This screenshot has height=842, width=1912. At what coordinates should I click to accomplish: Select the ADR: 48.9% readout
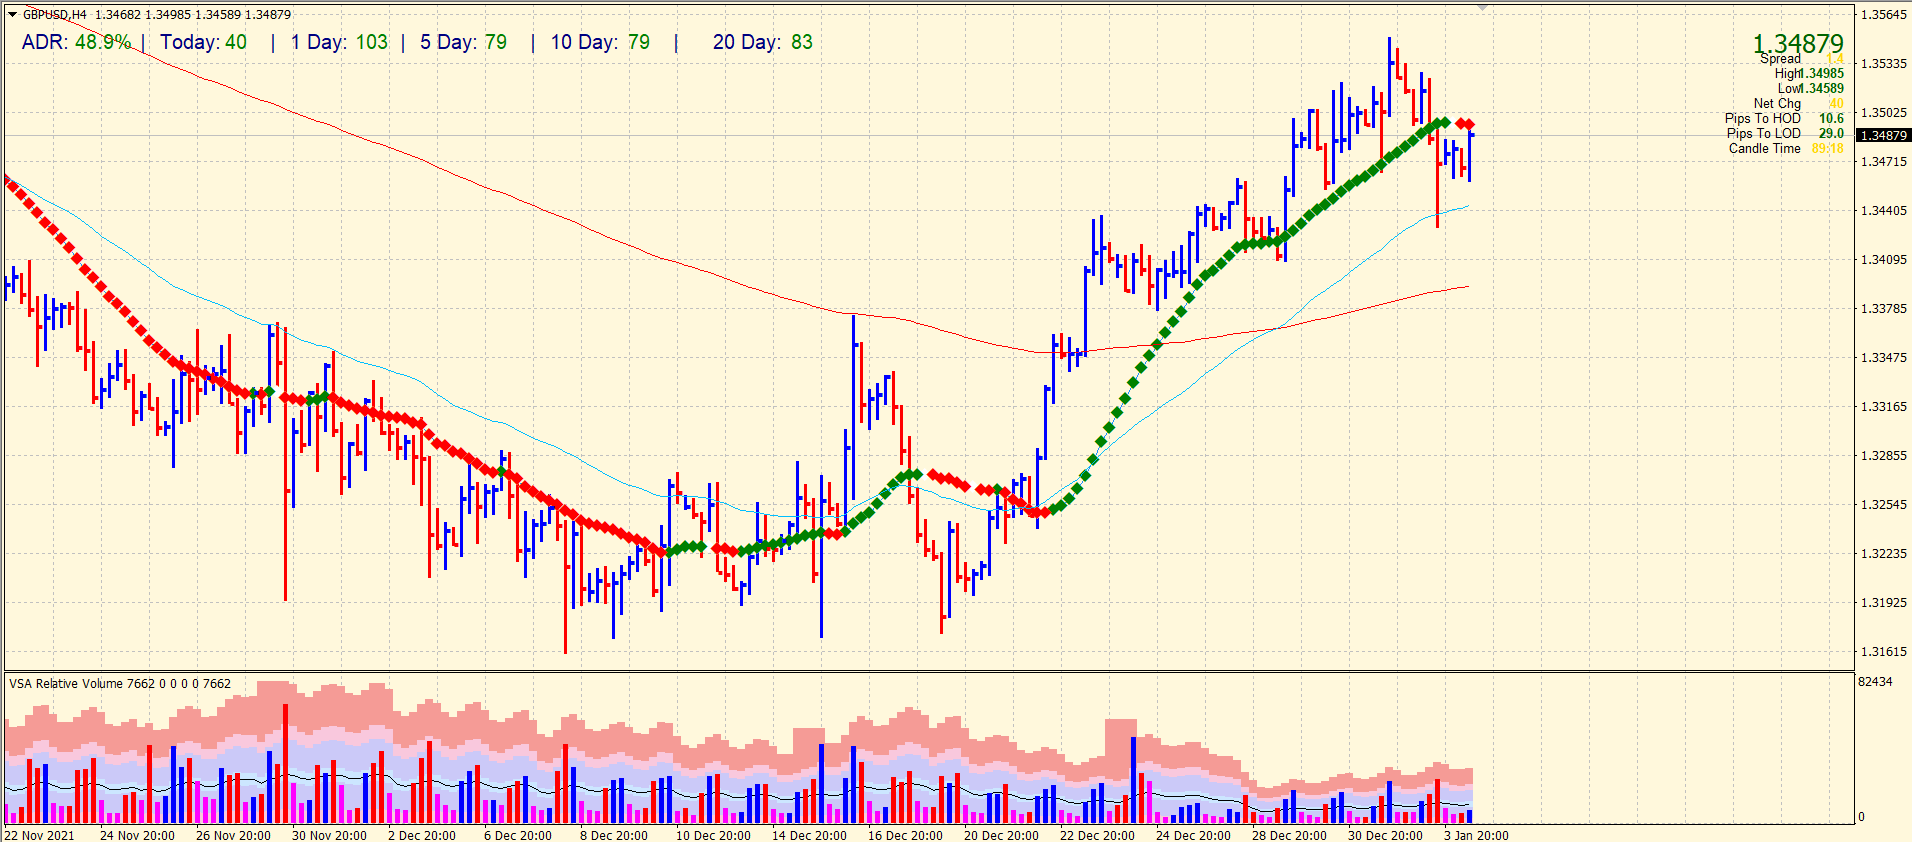[x=76, y=42]
